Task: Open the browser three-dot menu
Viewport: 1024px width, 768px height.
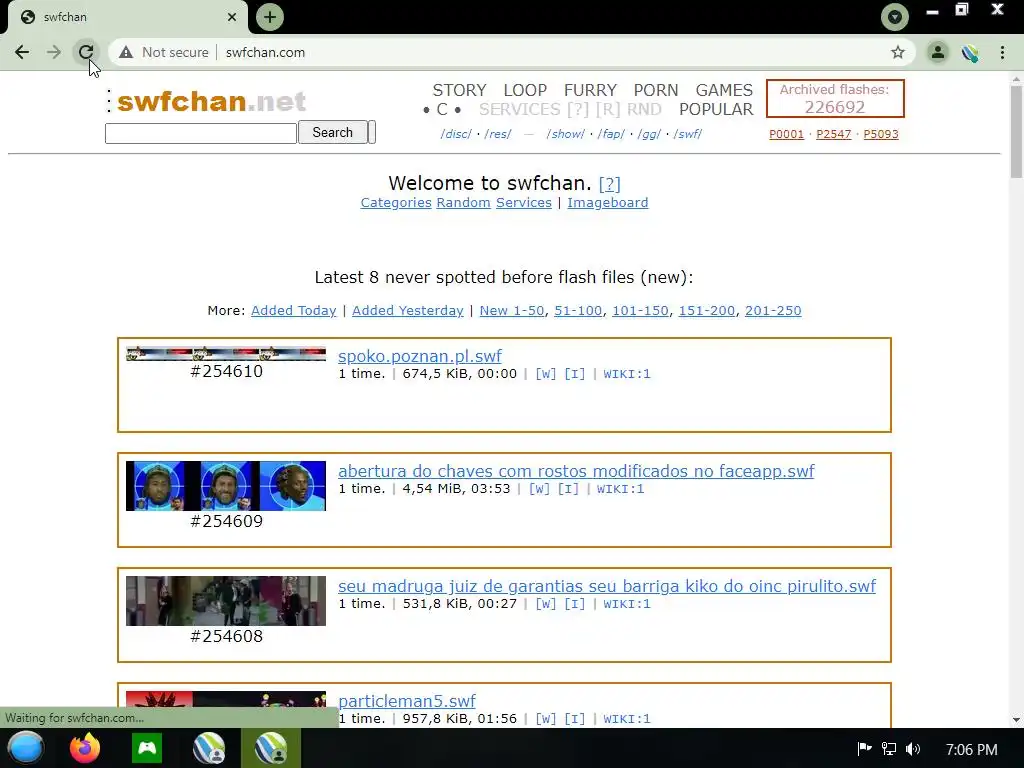Action: (1002, 52)
